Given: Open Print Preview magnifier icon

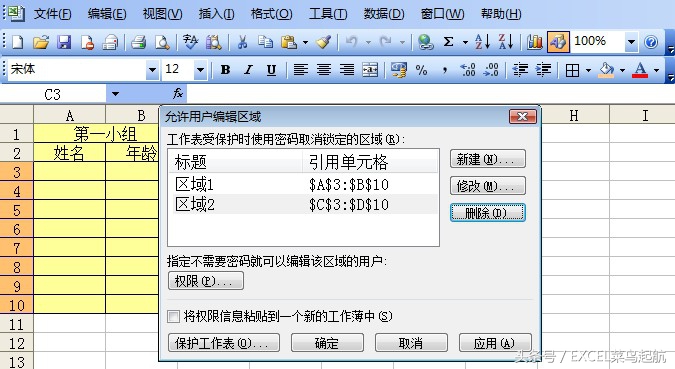Looking at the screenshot, I should pos(162,42).
